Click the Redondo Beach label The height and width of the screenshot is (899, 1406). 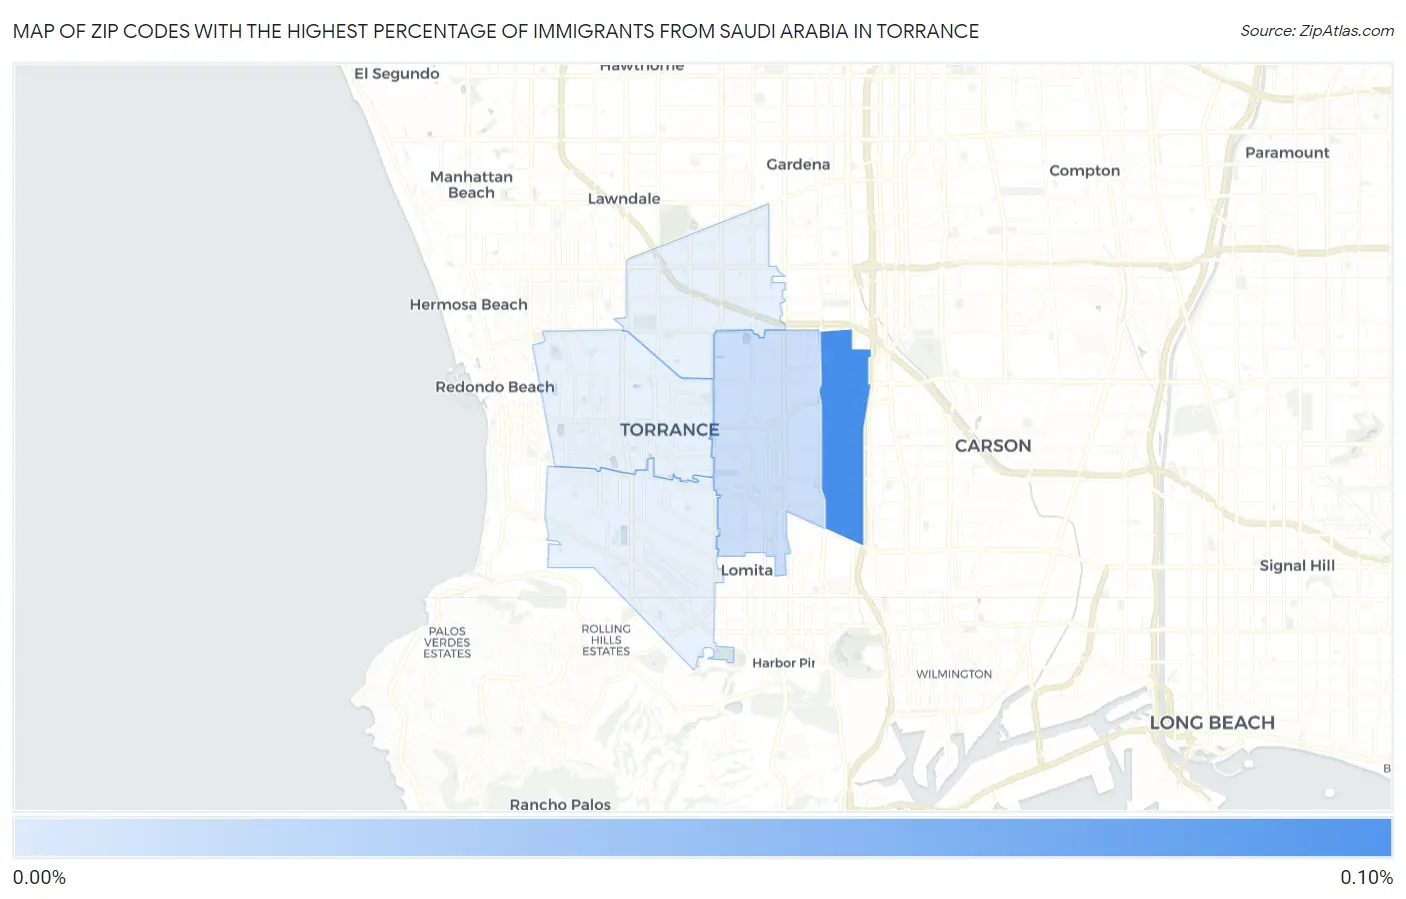tap(494, 387)
